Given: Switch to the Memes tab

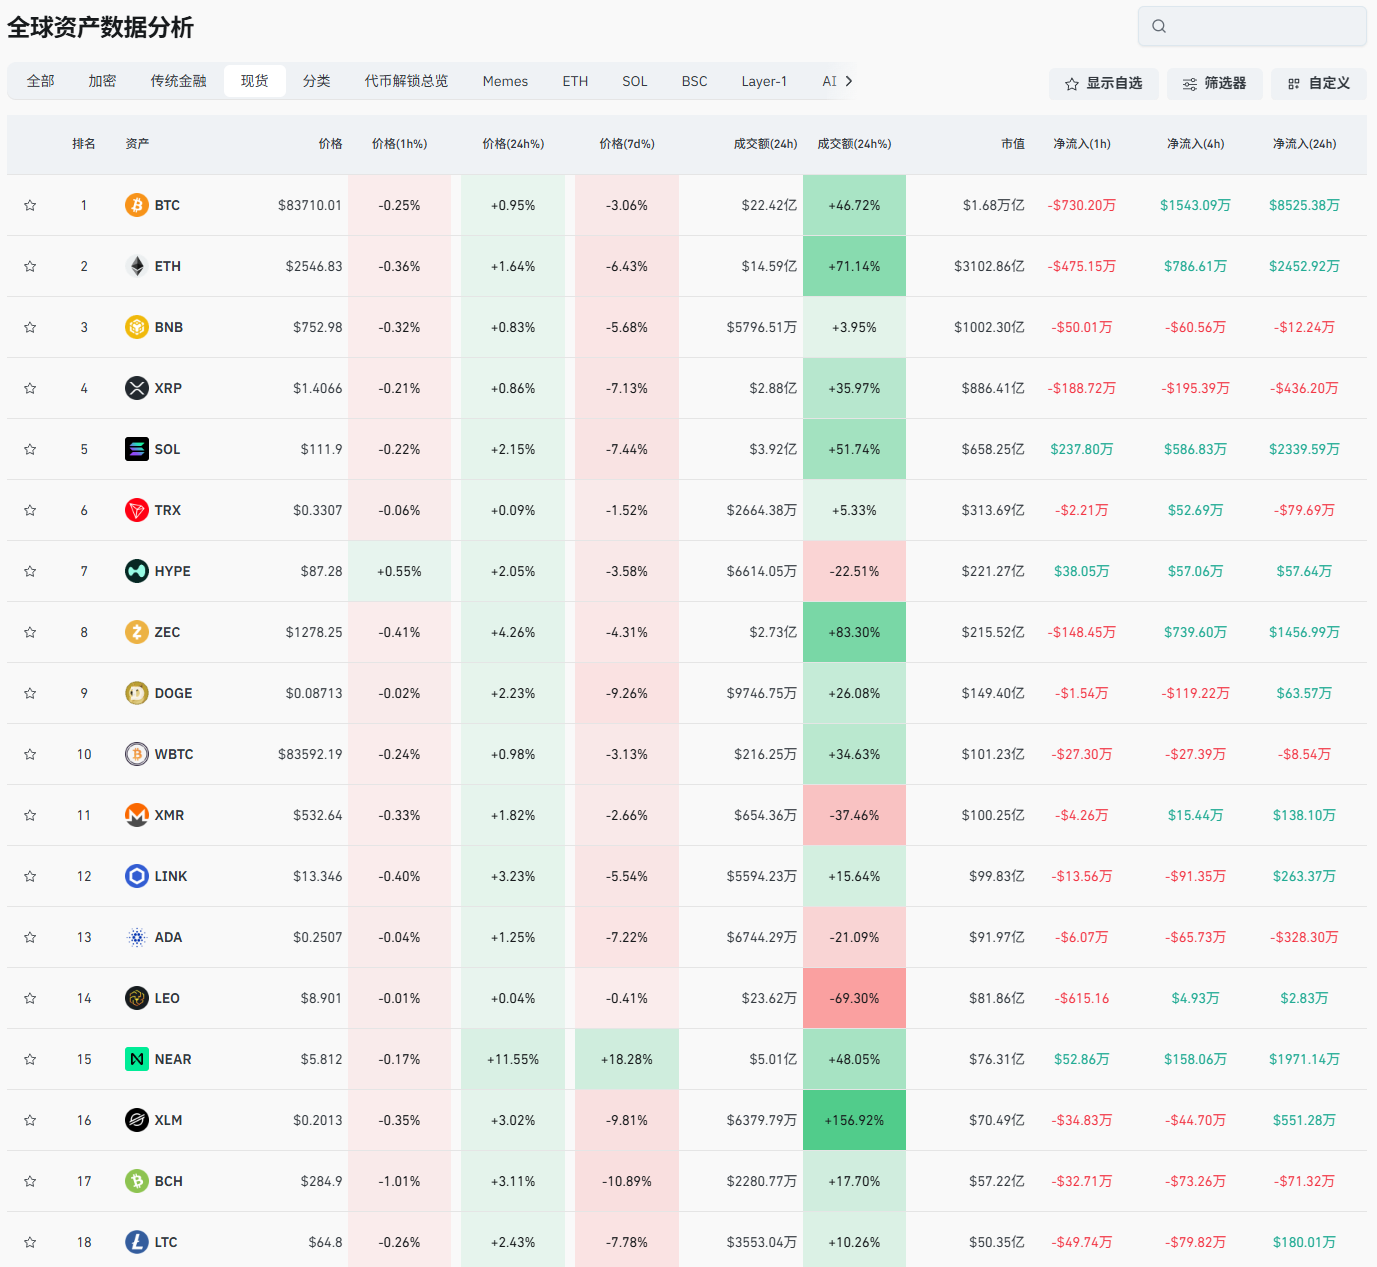Looking at the screenshot, I should tap(505, 81).
